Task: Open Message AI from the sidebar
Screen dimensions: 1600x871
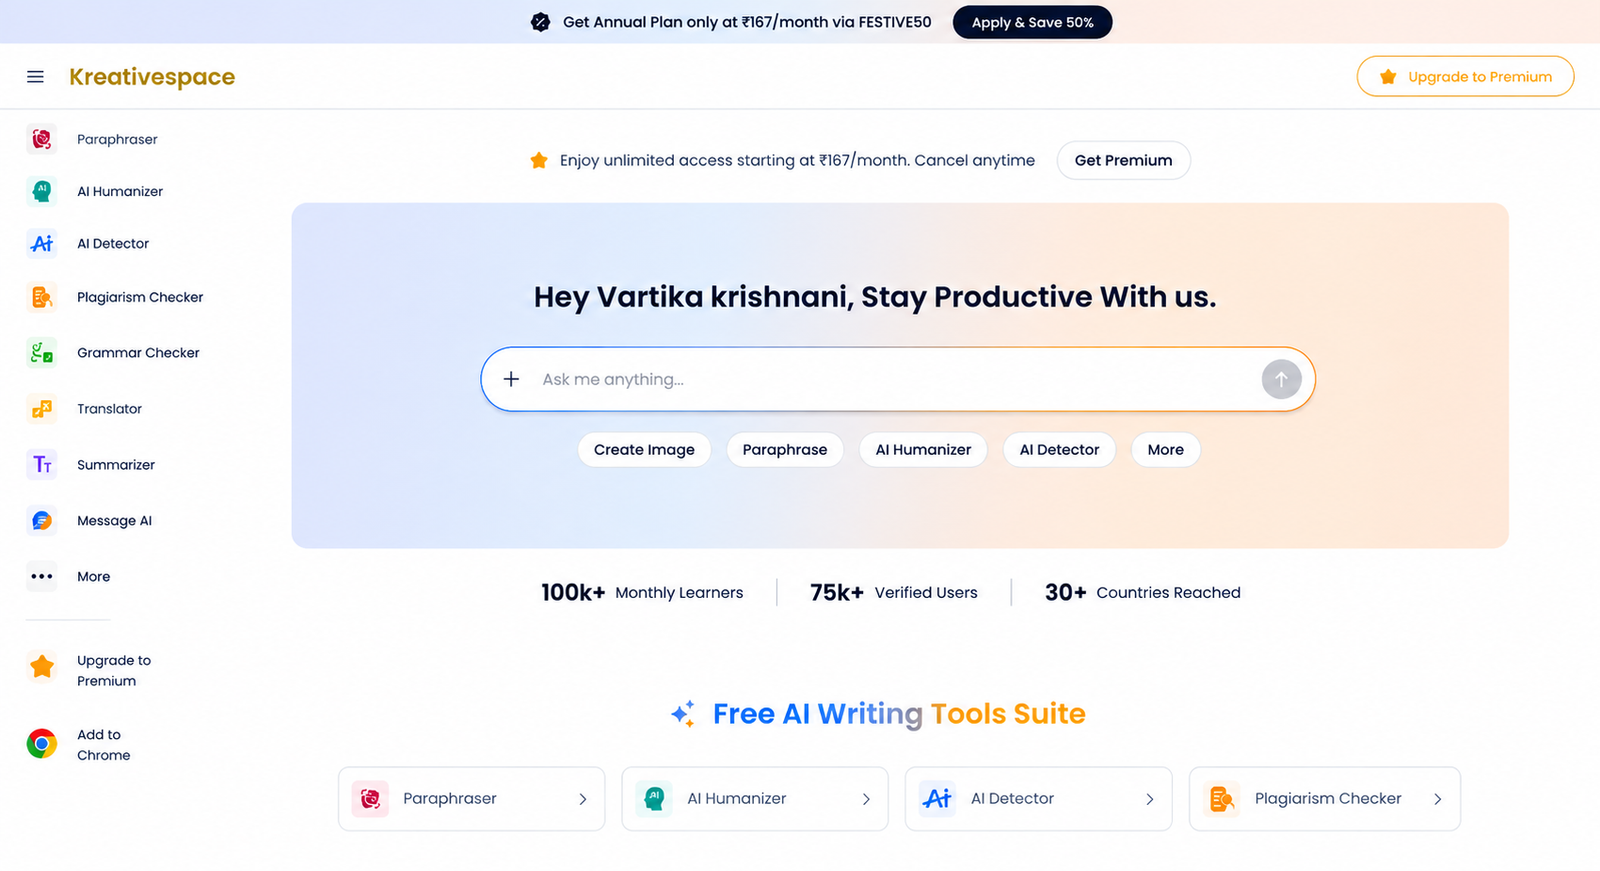Action: pos(114,520)
